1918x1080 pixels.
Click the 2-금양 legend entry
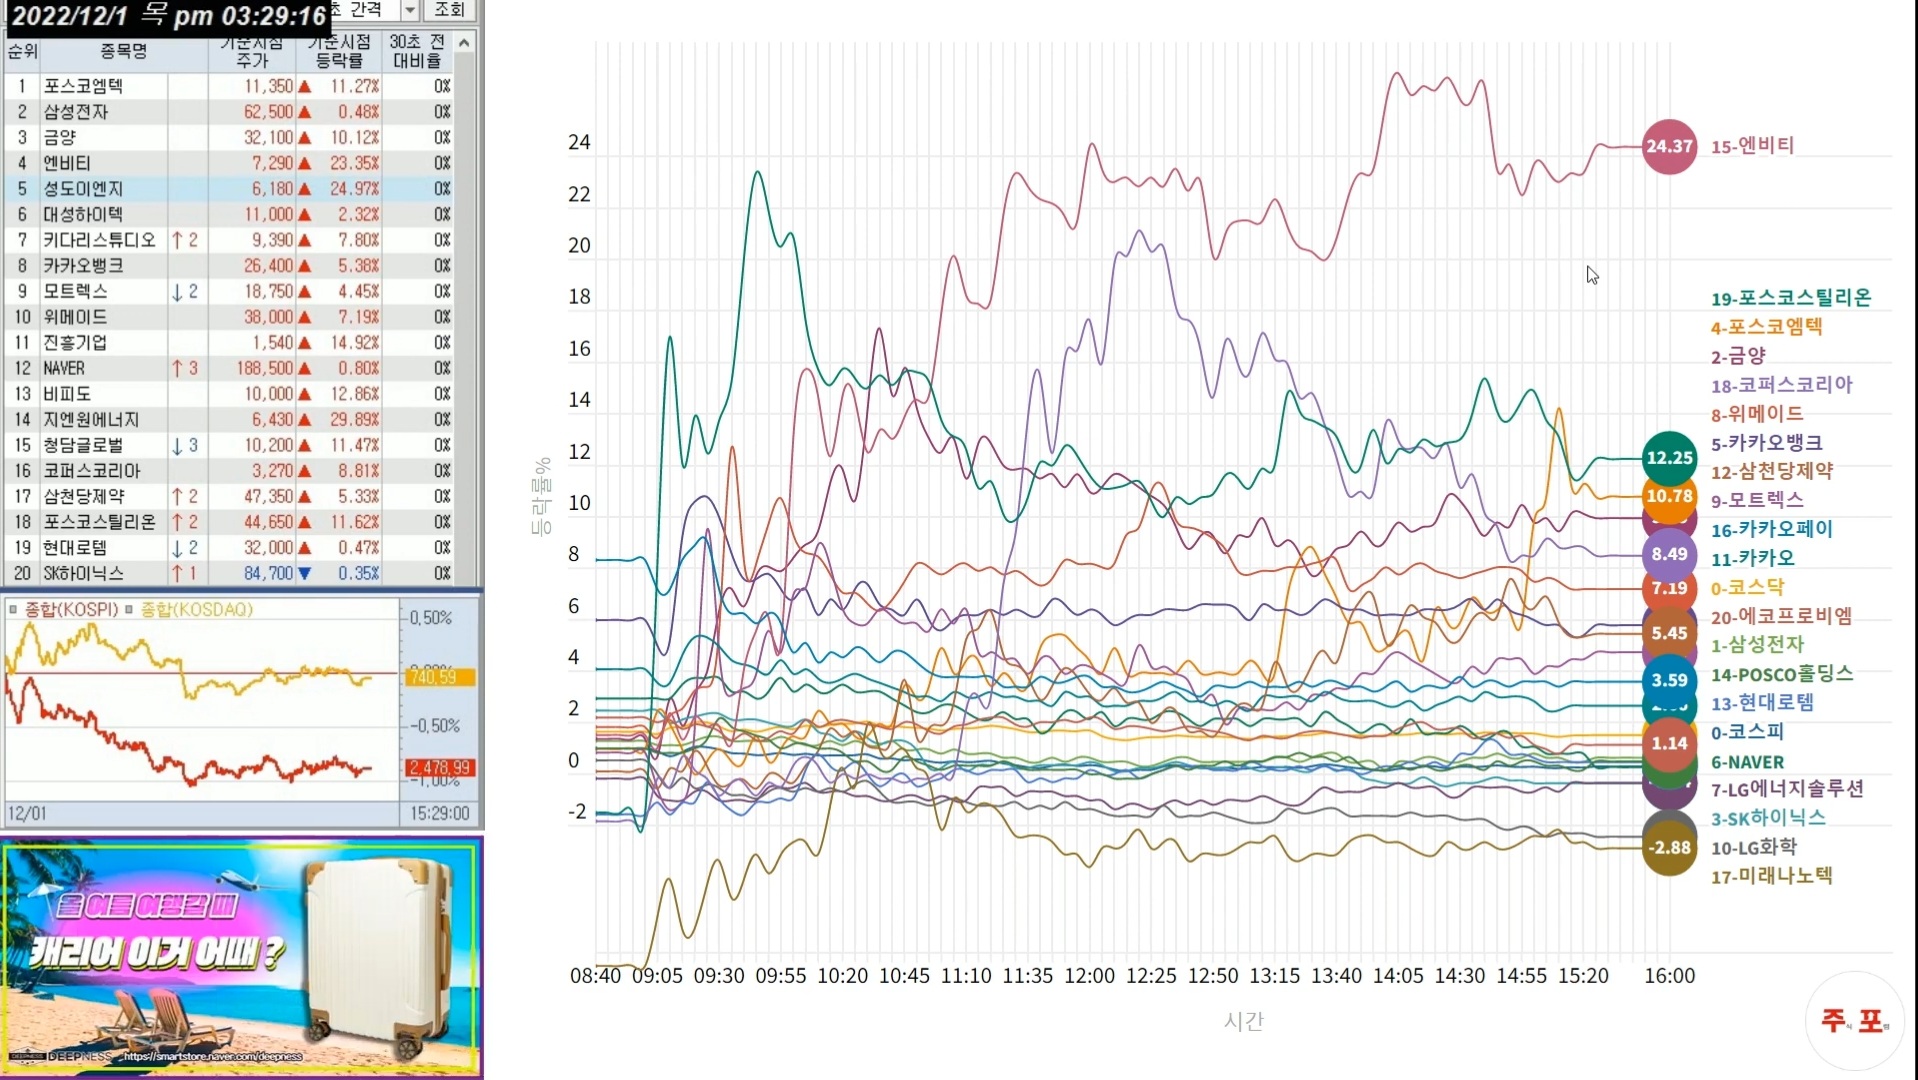point(1738,356)
